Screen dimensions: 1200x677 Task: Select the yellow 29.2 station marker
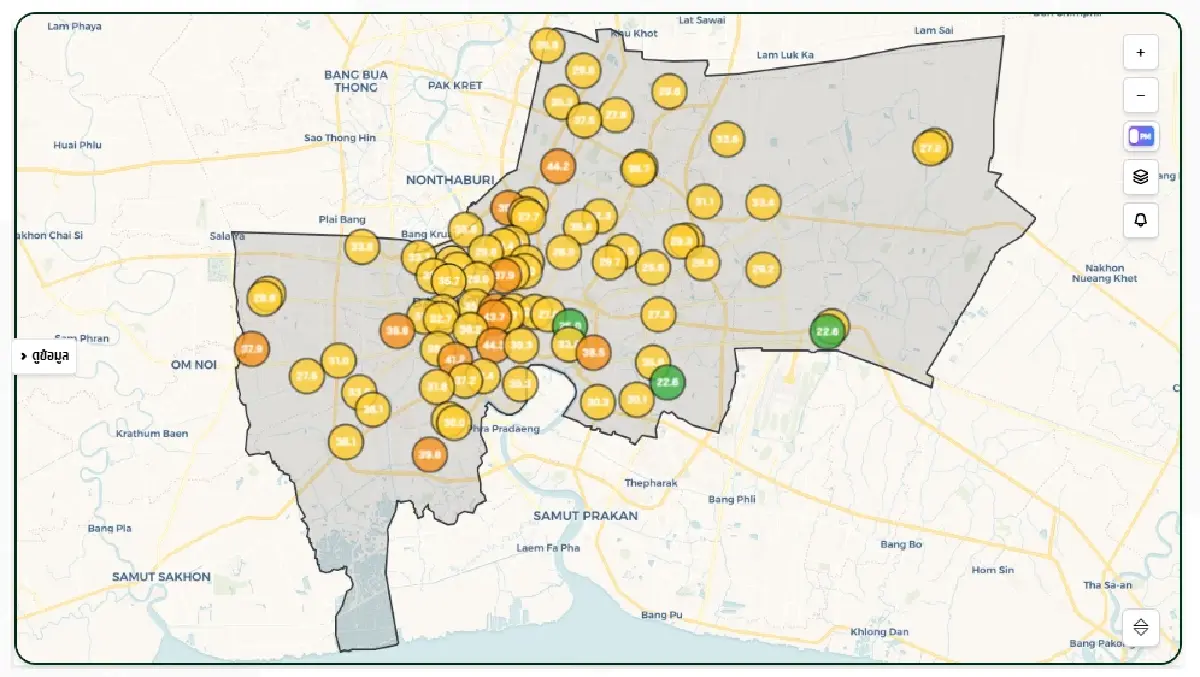(x=763, y=269)
